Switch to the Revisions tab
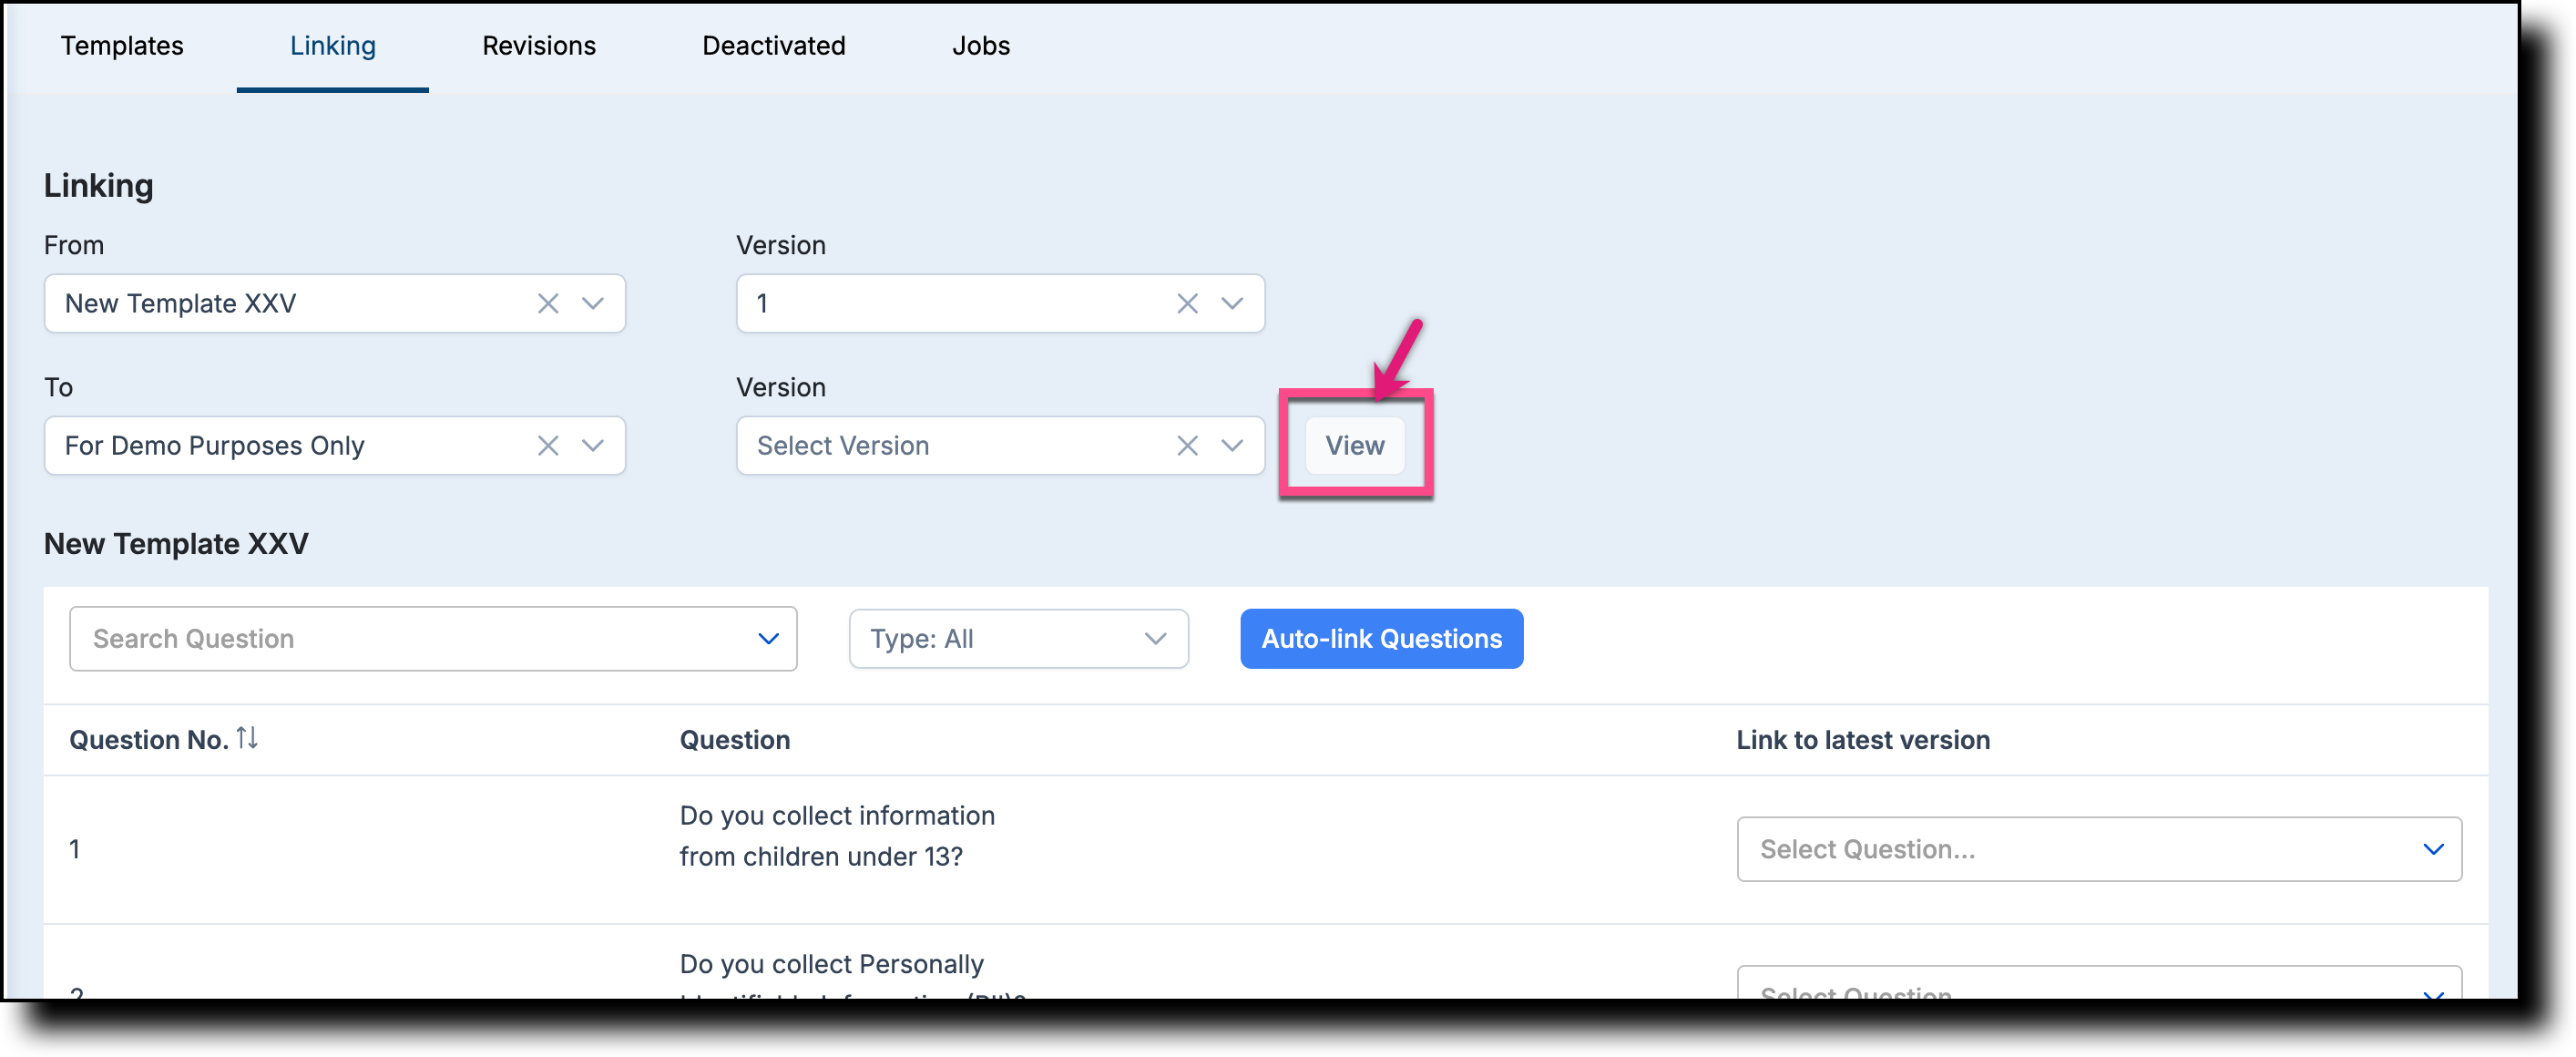The width and height of the screenshot is (2576, 1057). 538,45
